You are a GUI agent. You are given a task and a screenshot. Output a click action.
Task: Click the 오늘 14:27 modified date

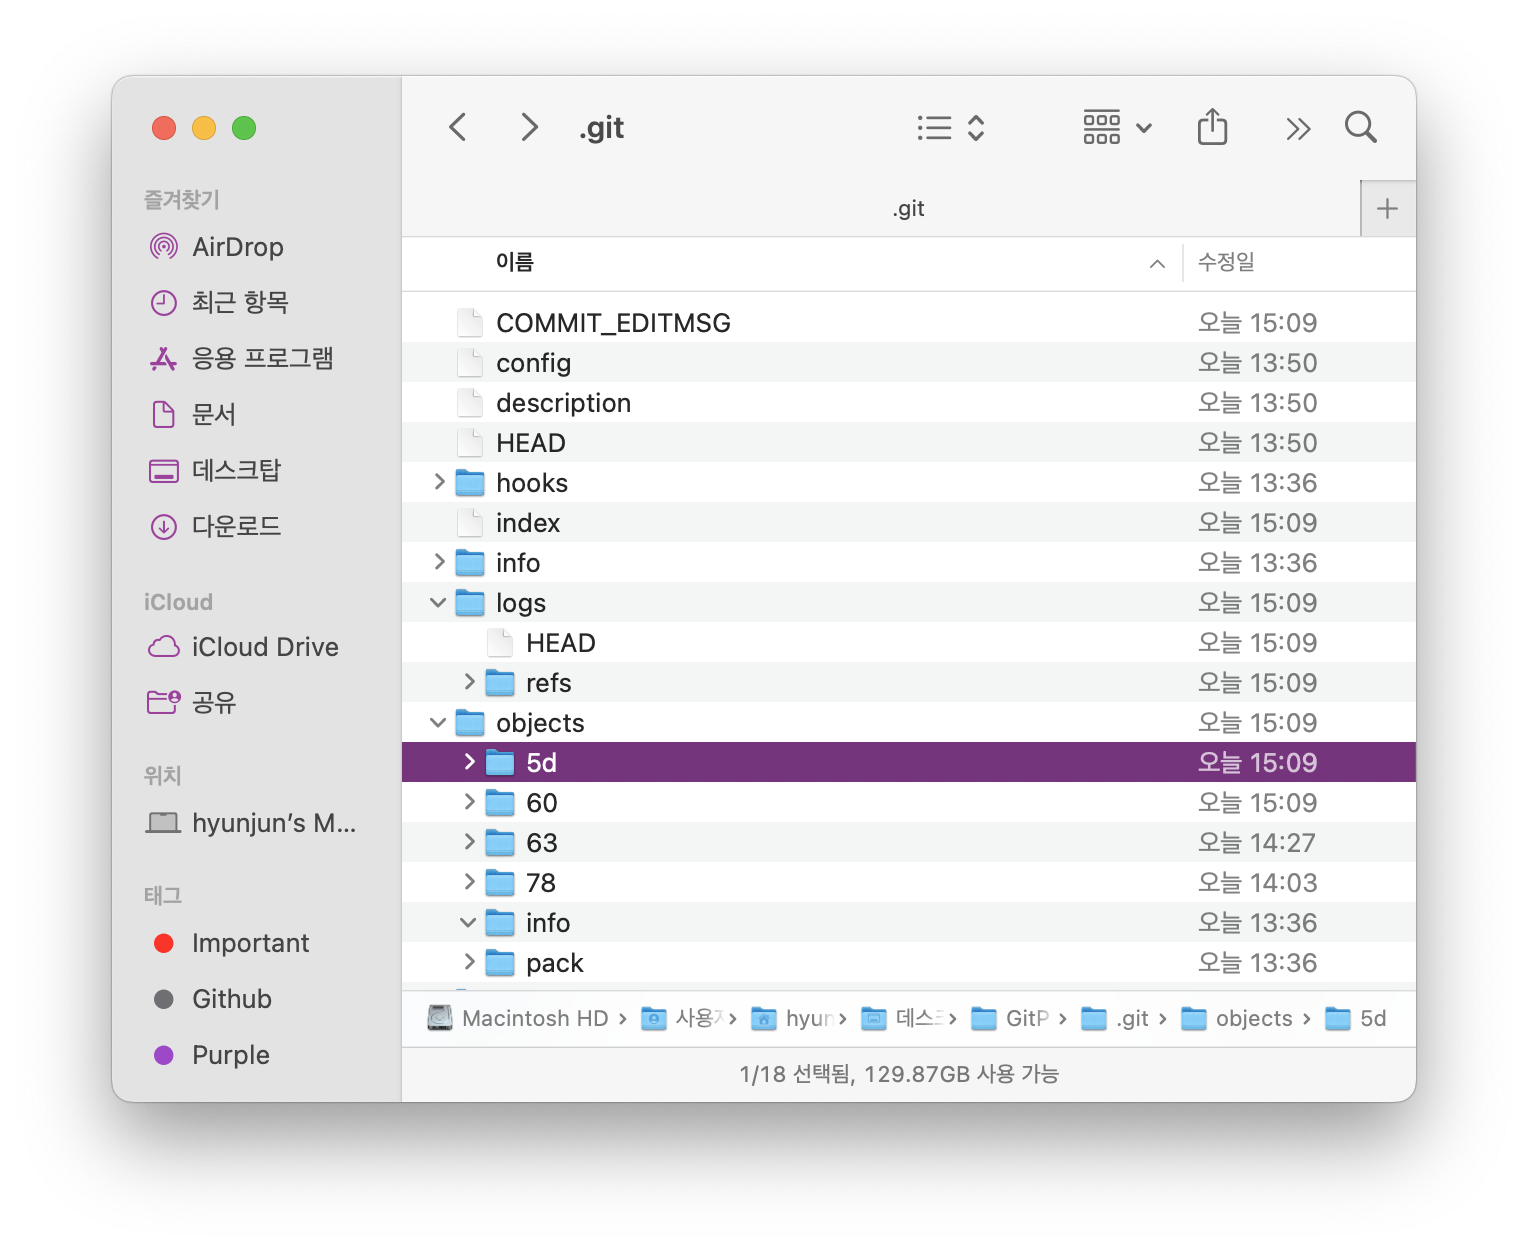pyautogui.click(x=1257, y=842)
